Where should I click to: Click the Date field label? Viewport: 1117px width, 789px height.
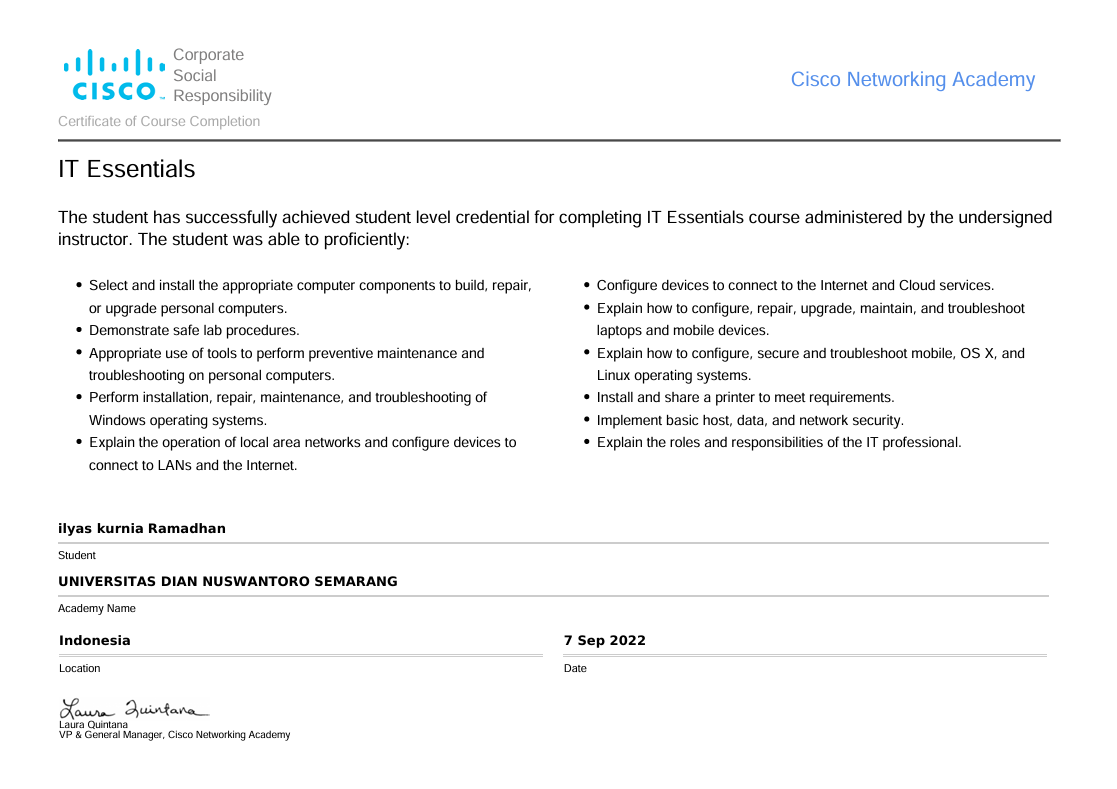[575, 669]
